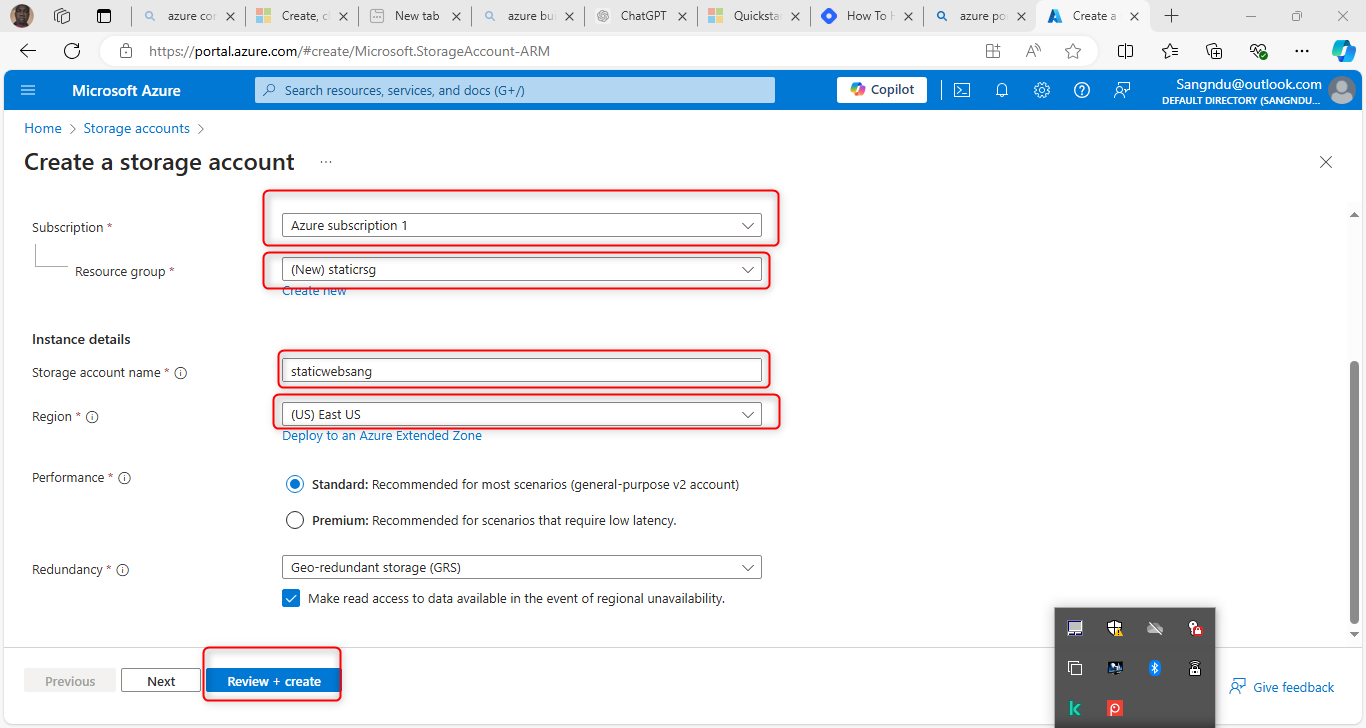The height and width of the screenshot is (728, 1366).
Task: Open the Azure Support and Troubleshooting help icon
Action: (x=1082, y=90)
